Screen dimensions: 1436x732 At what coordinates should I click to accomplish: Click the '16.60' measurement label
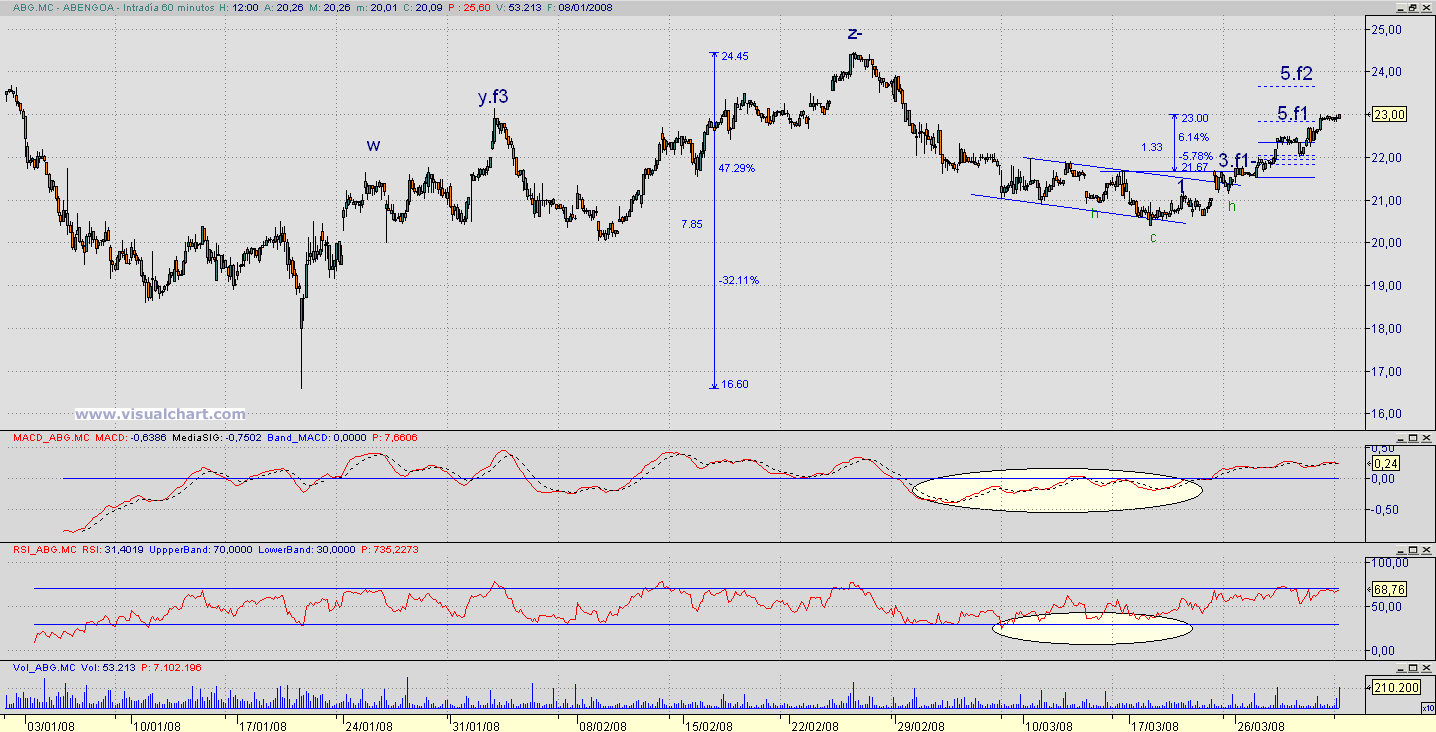click(x=735, y=384)
